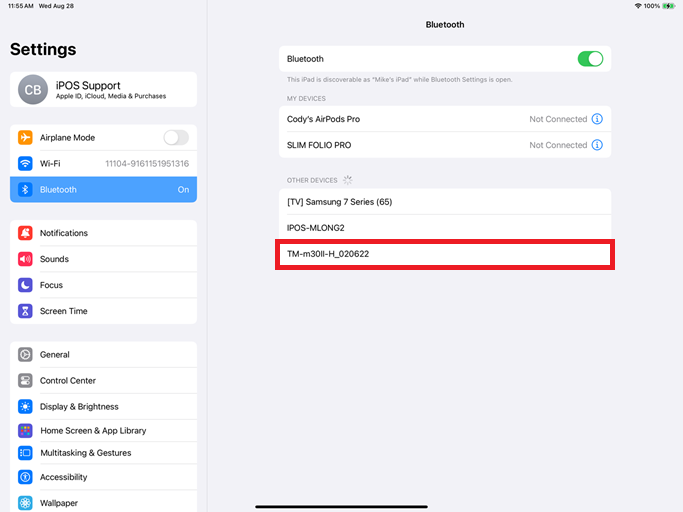Click the Control Center icon

25,380
